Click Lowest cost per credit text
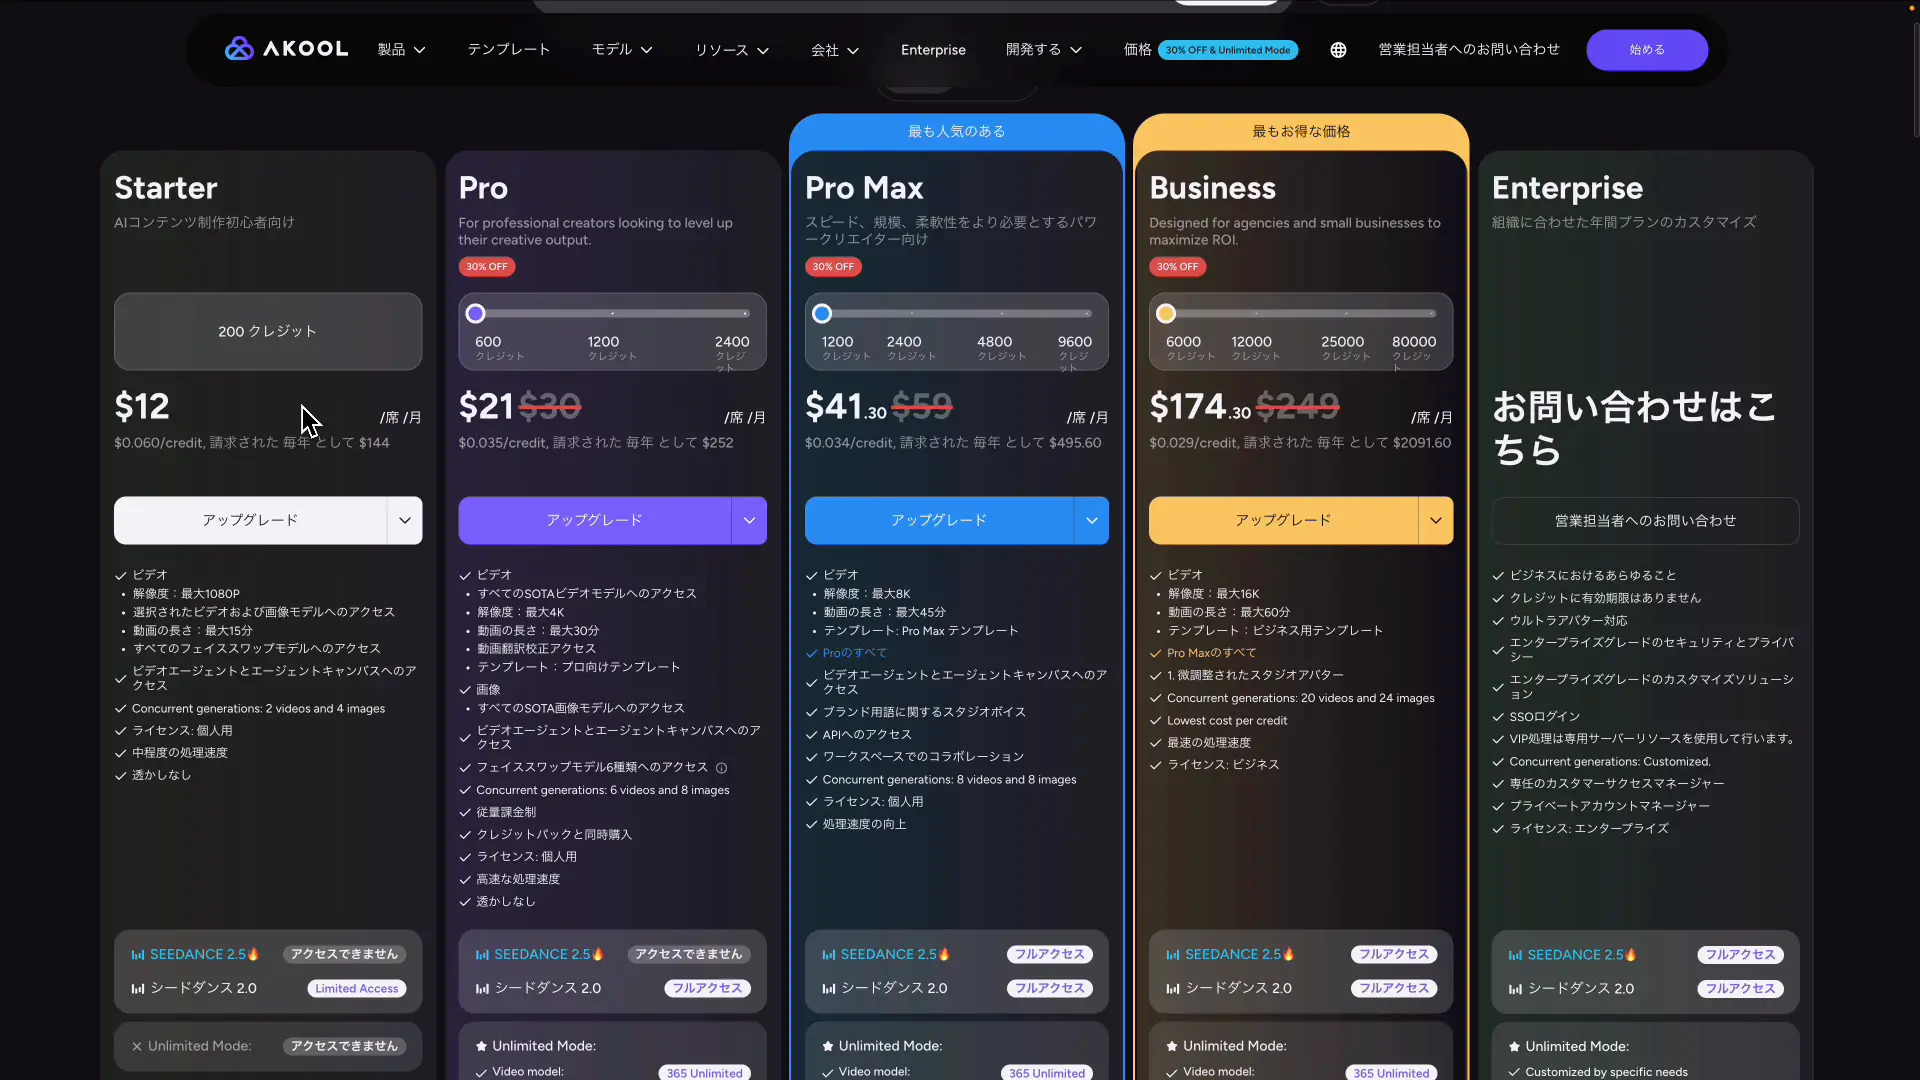The height and width of the screenshot is (1080, 1920). [1227, 720]
